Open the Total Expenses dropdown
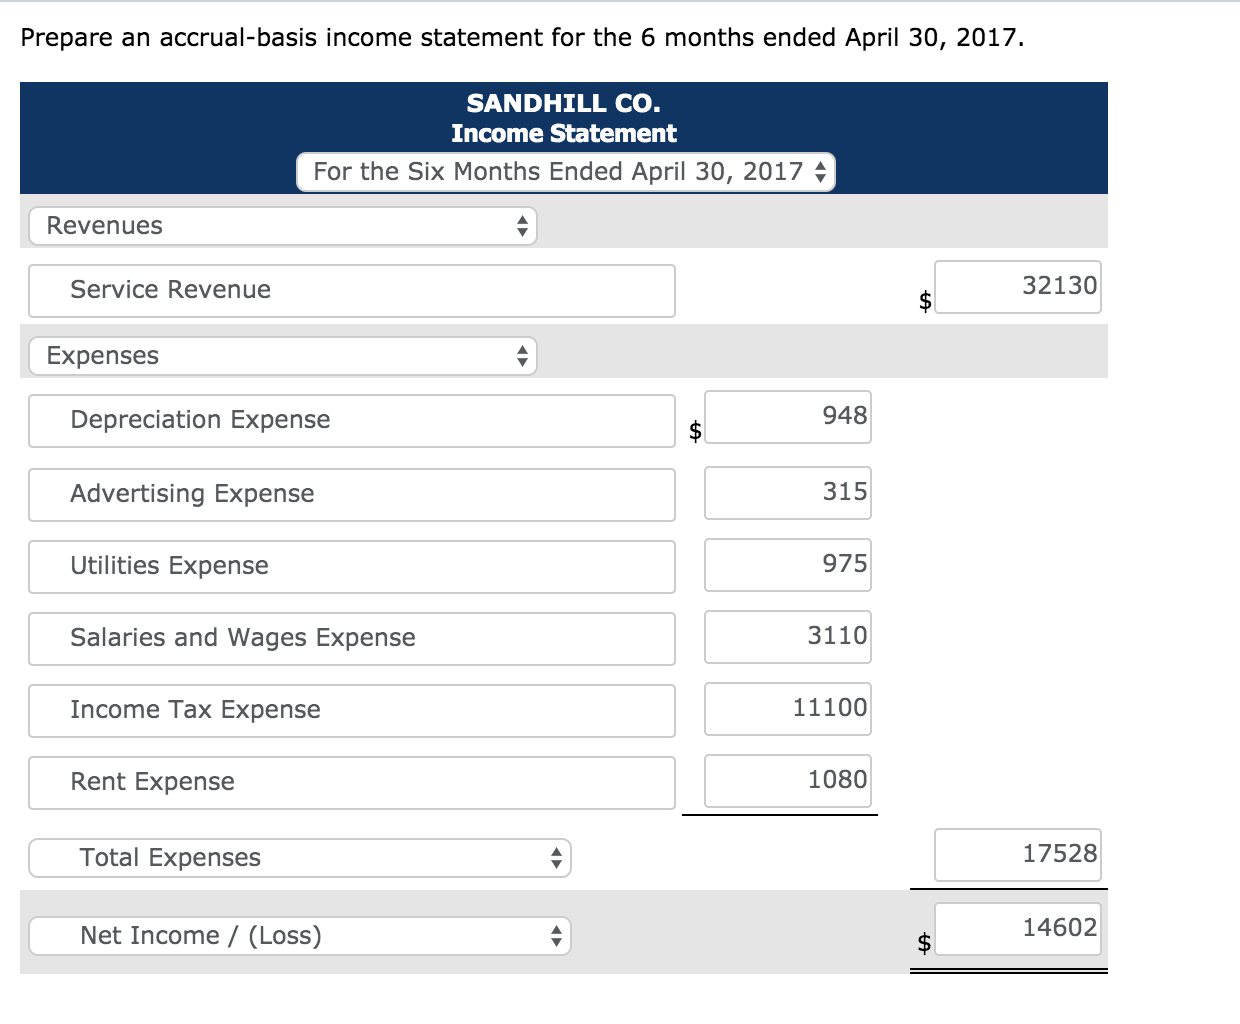This screenshot has height=1024, width=1240. click(299, 857)
